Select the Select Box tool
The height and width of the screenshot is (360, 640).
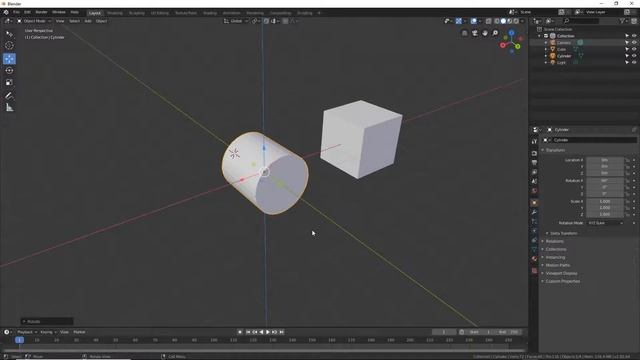coord(9,34)
